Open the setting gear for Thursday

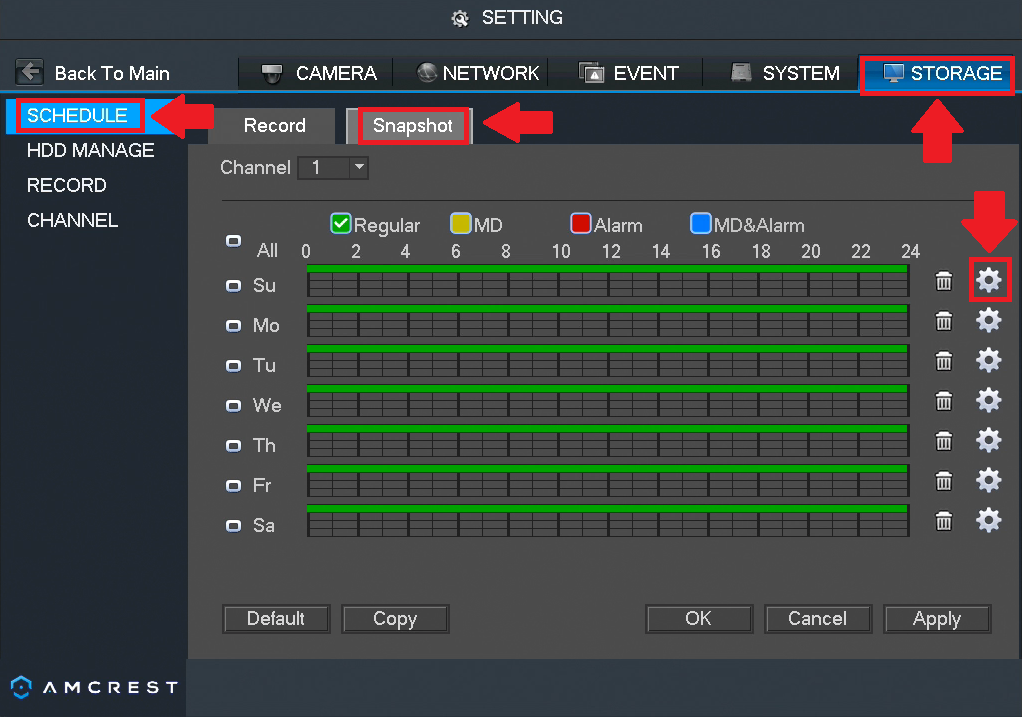pos(989,441)
